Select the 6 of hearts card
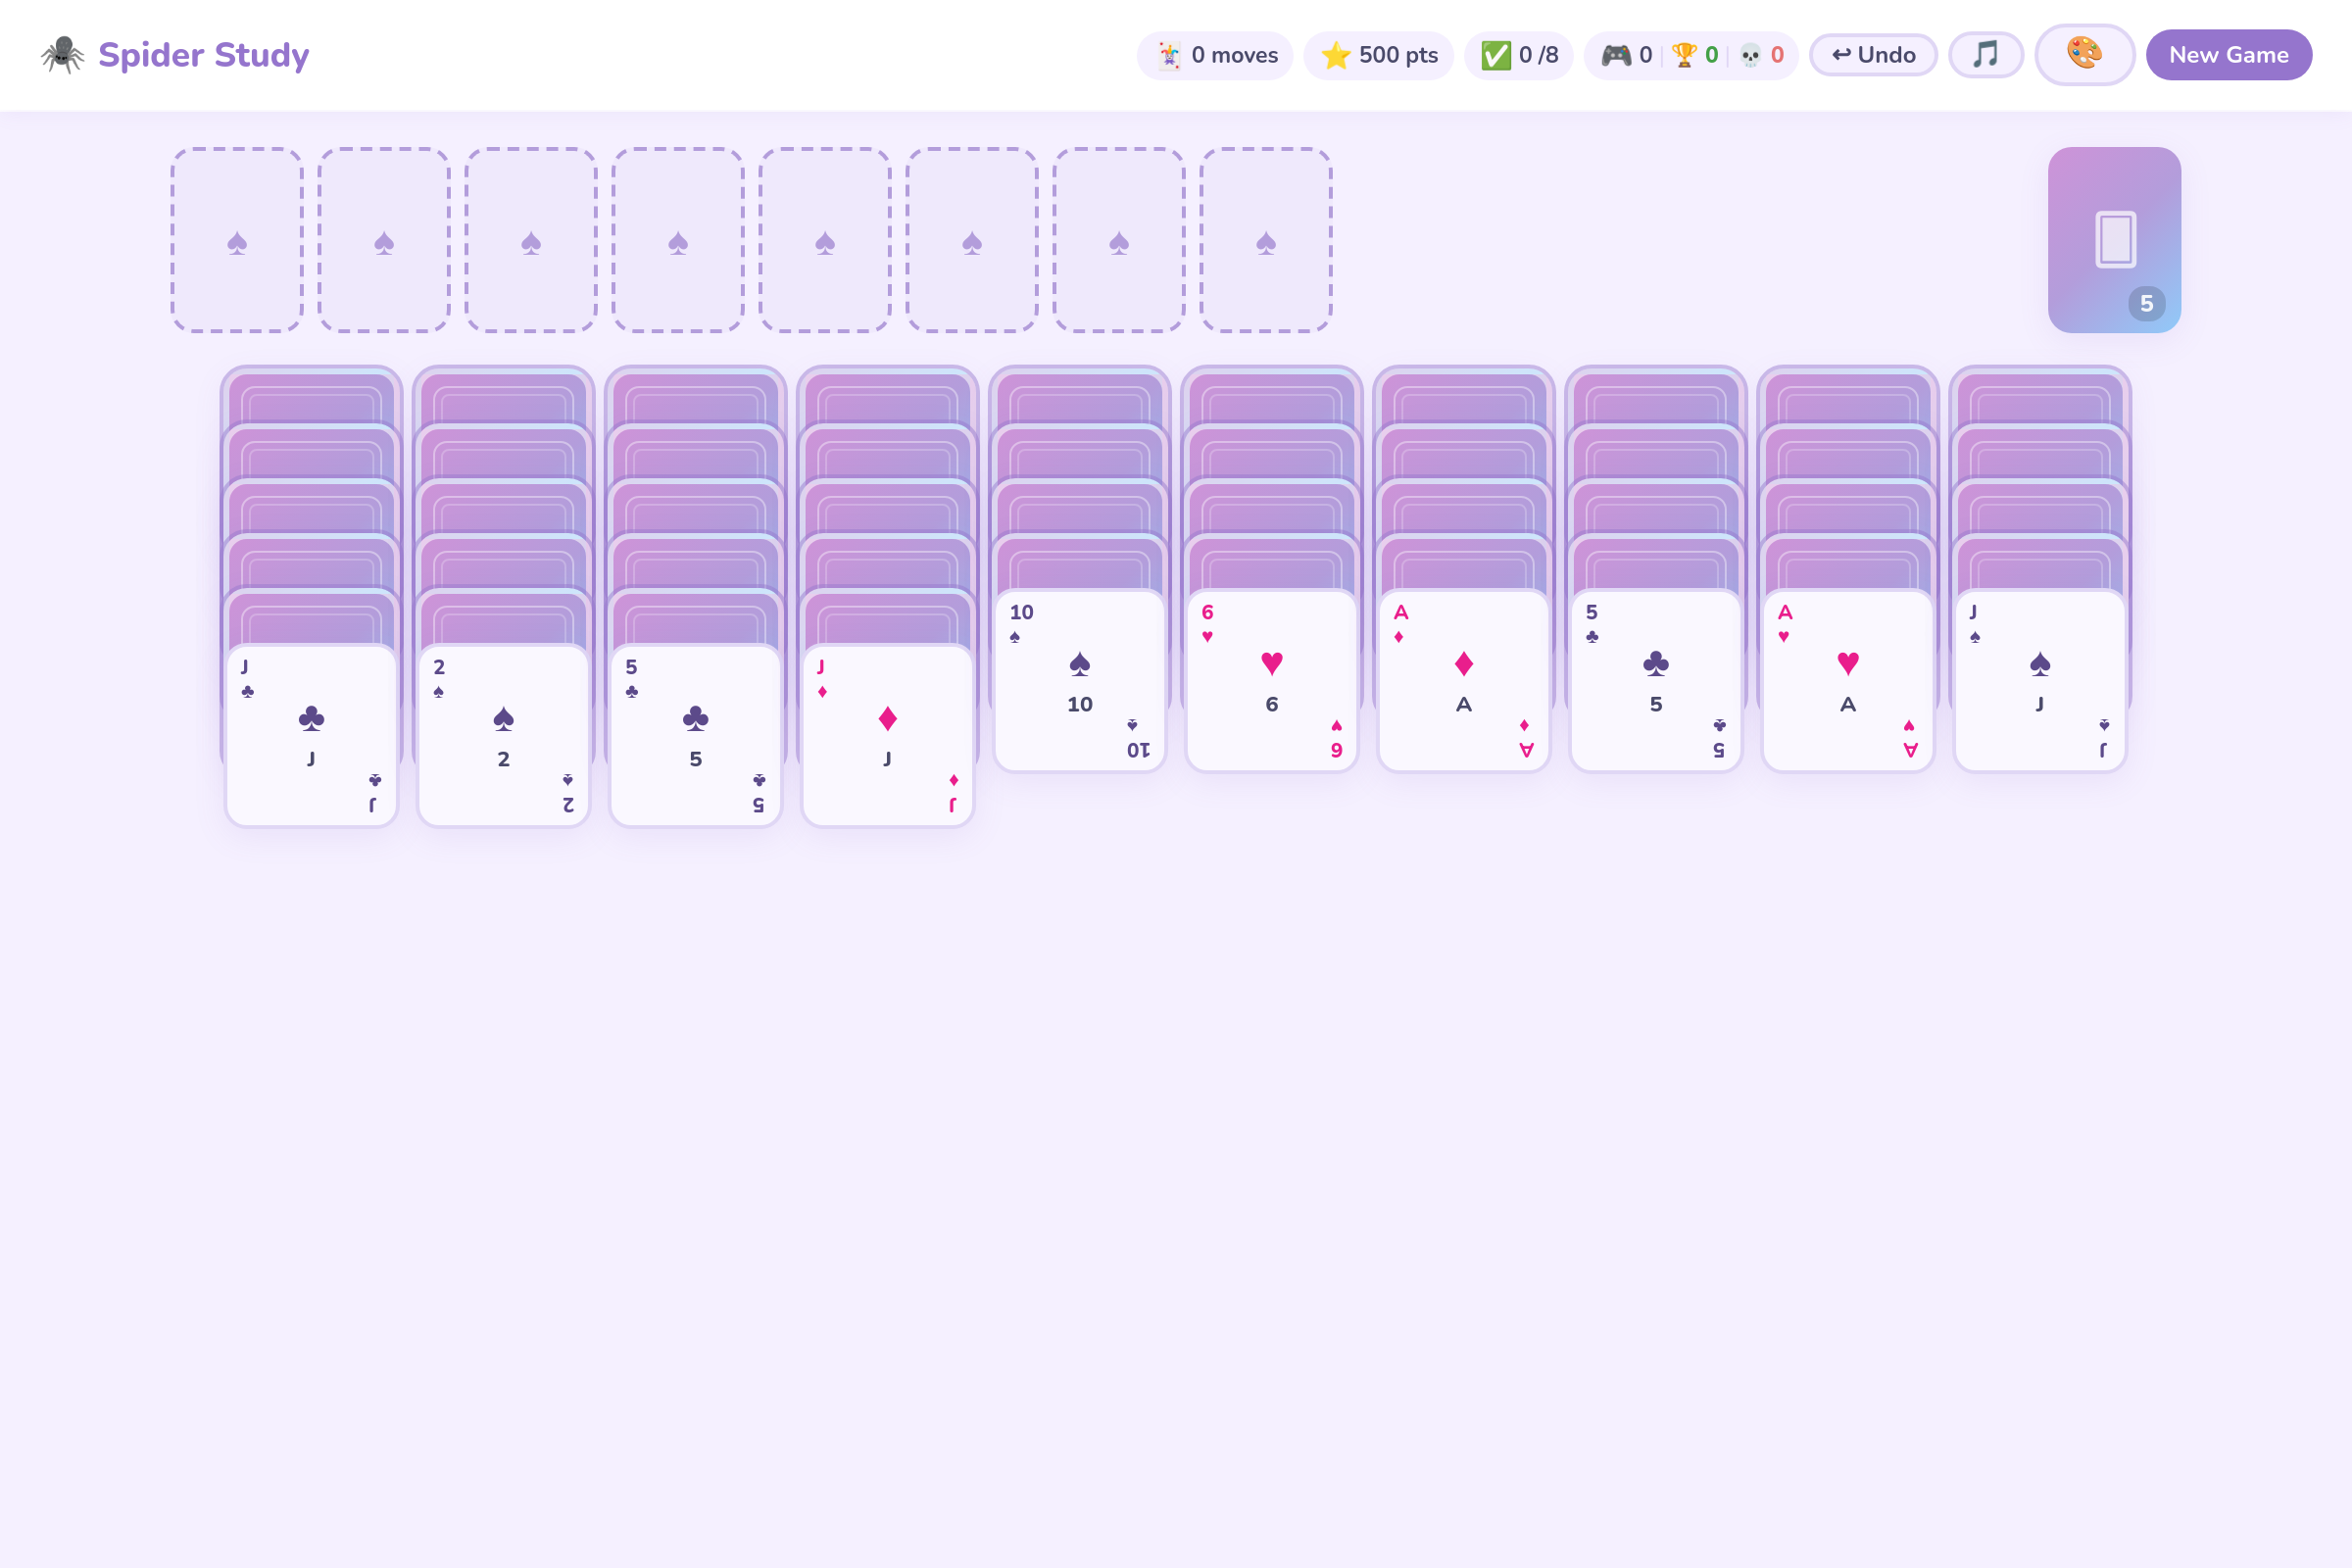Screen dimensions: 2352x1568 click(x=1272, y=681)
